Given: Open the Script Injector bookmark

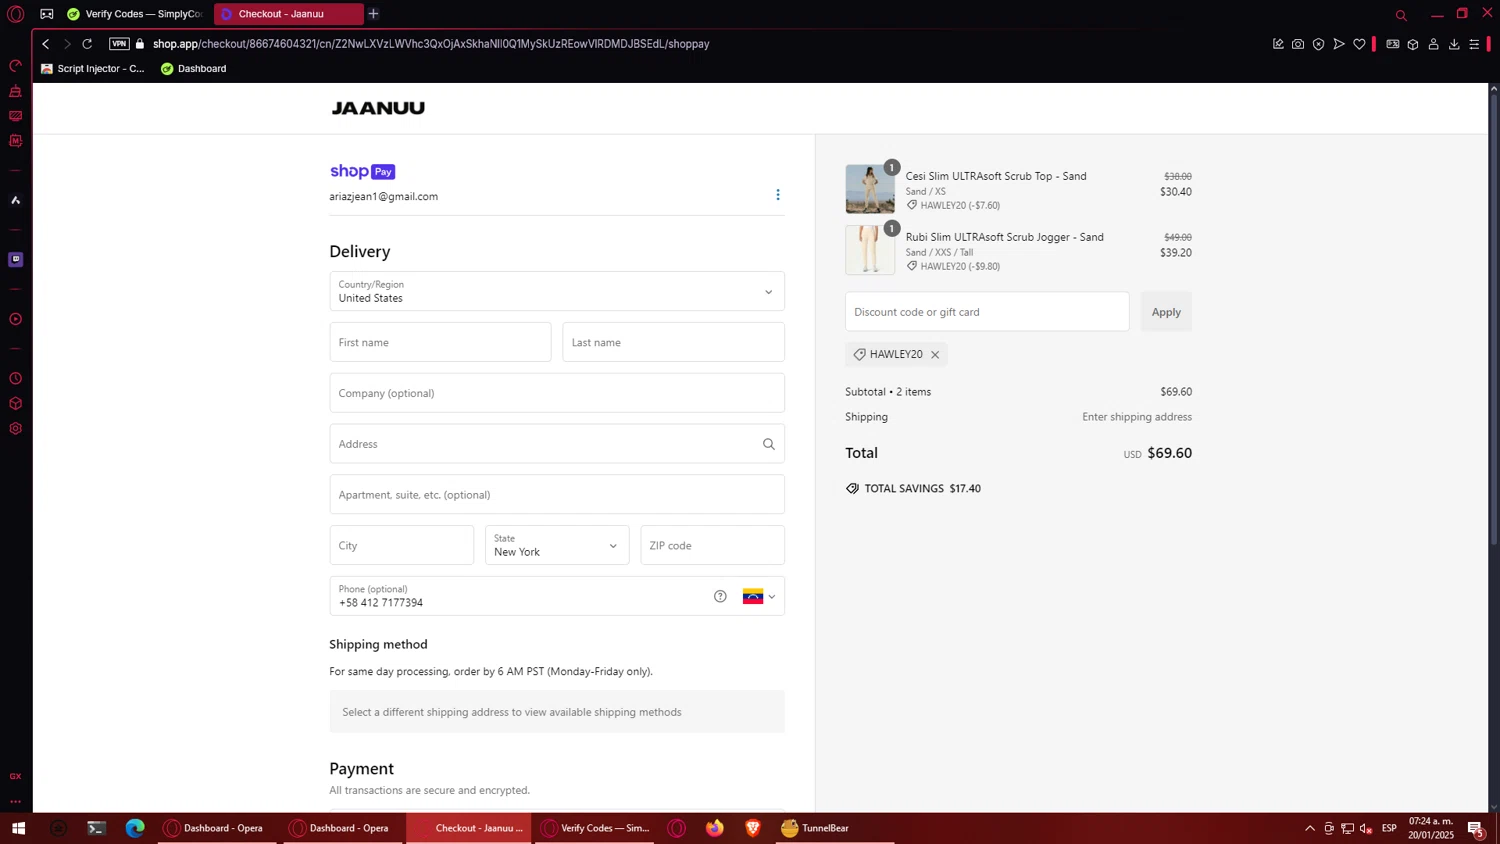Looking at the screenshot, I should [93, 69].
